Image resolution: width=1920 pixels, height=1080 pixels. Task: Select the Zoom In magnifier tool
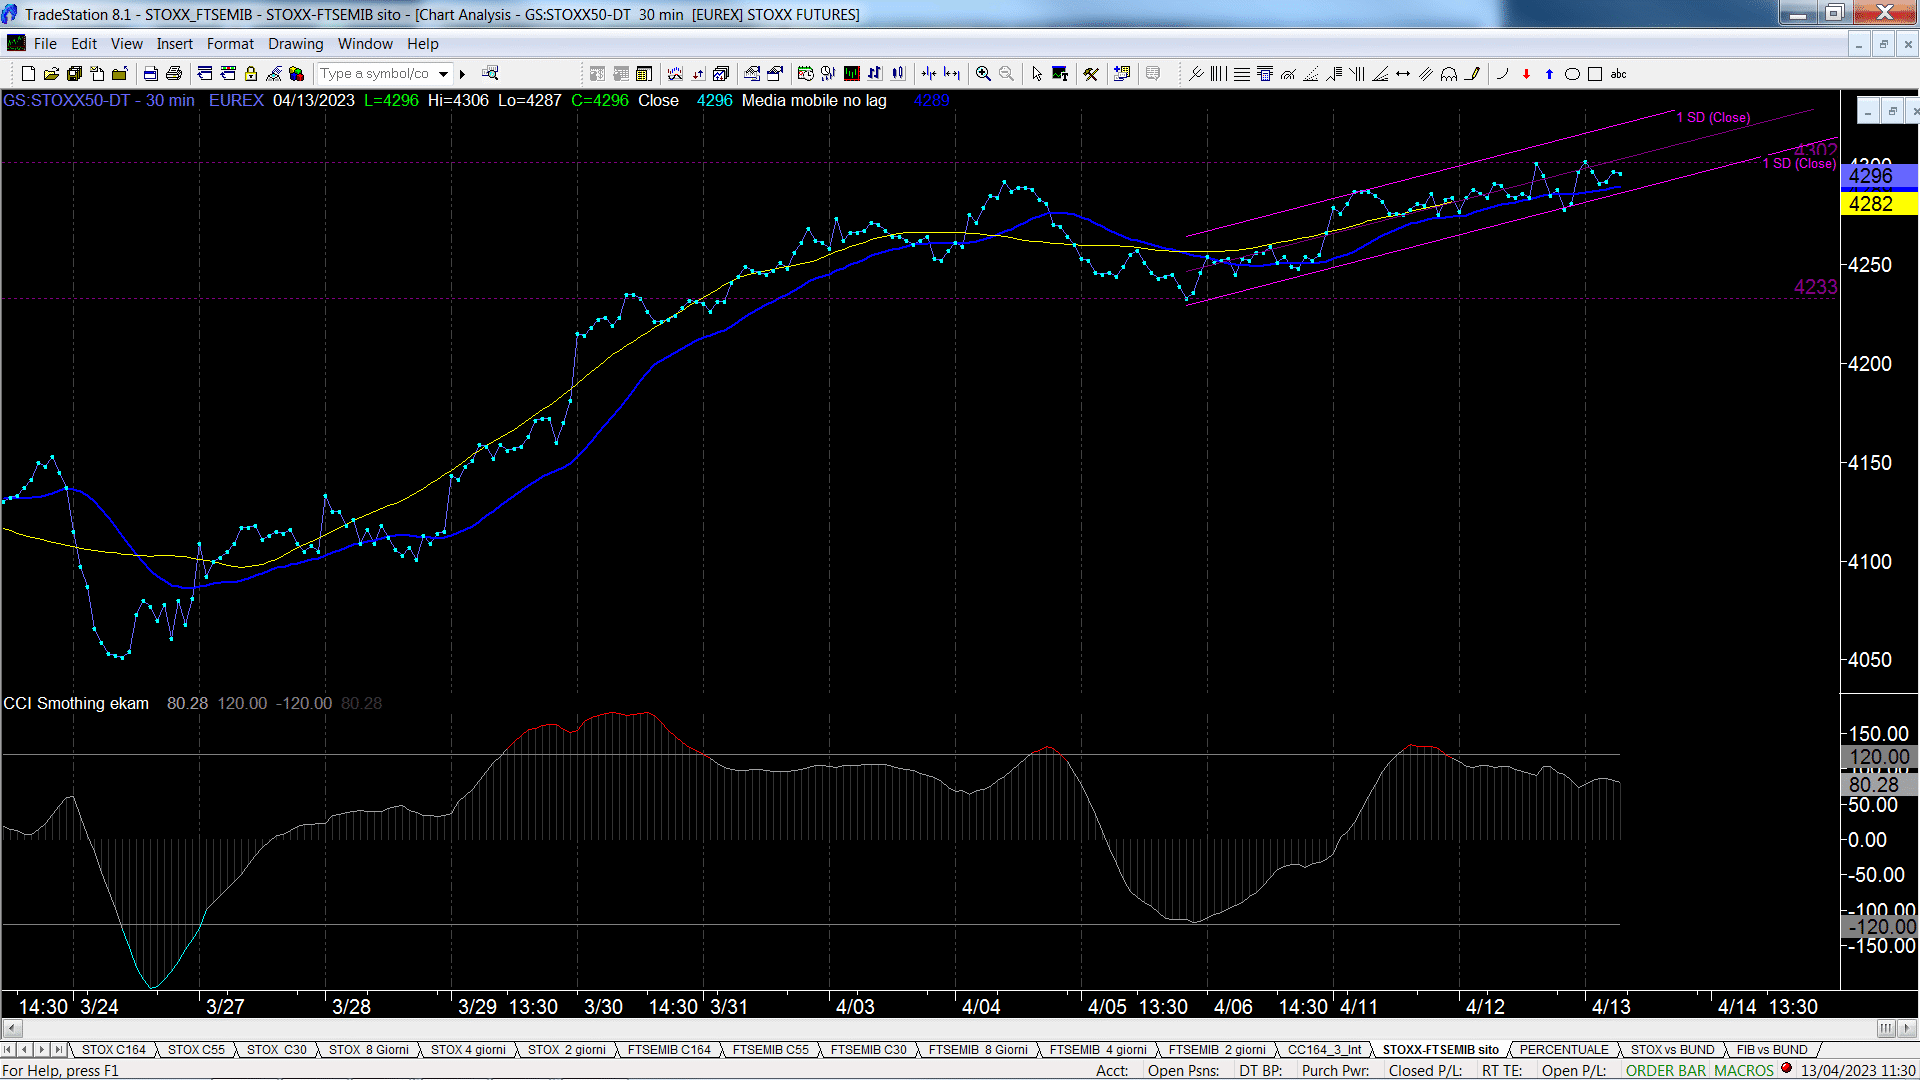pyautogui.click(x=983, y=73)
